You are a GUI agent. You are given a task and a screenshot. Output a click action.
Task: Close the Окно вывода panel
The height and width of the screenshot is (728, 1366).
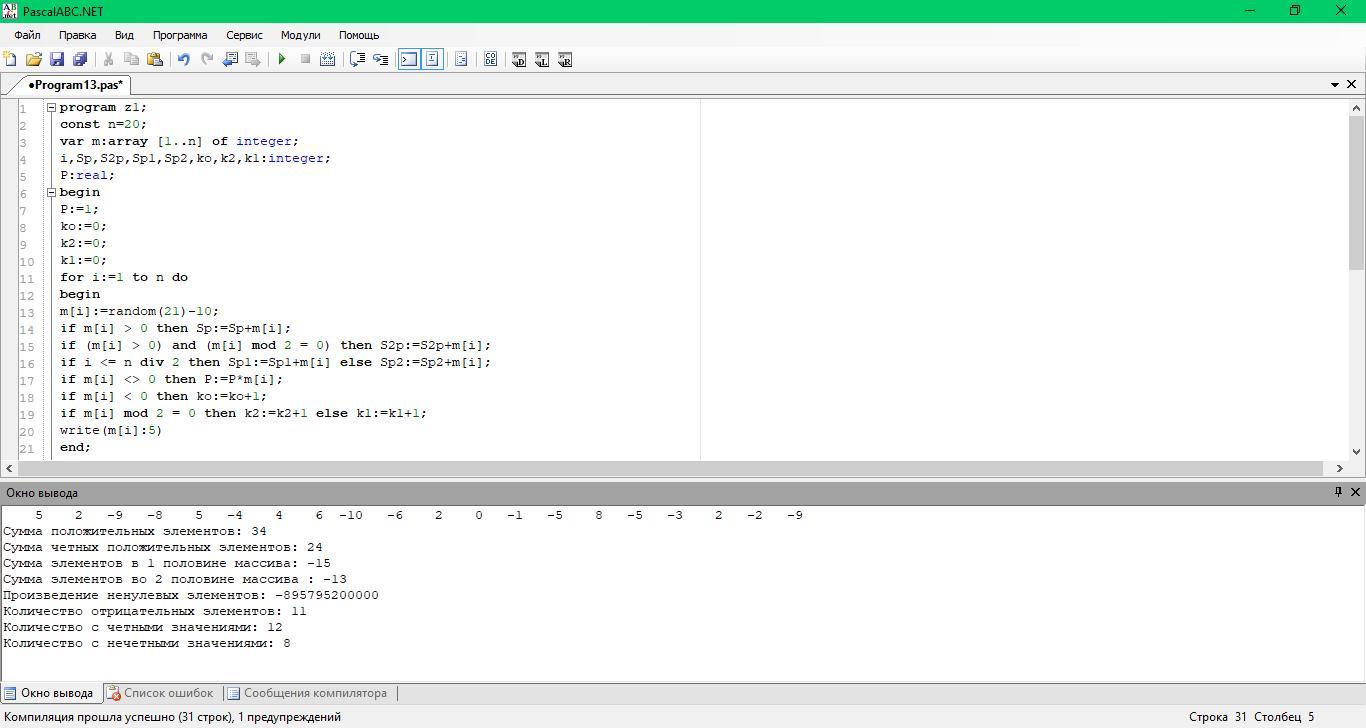click(x=1355, y=492)
